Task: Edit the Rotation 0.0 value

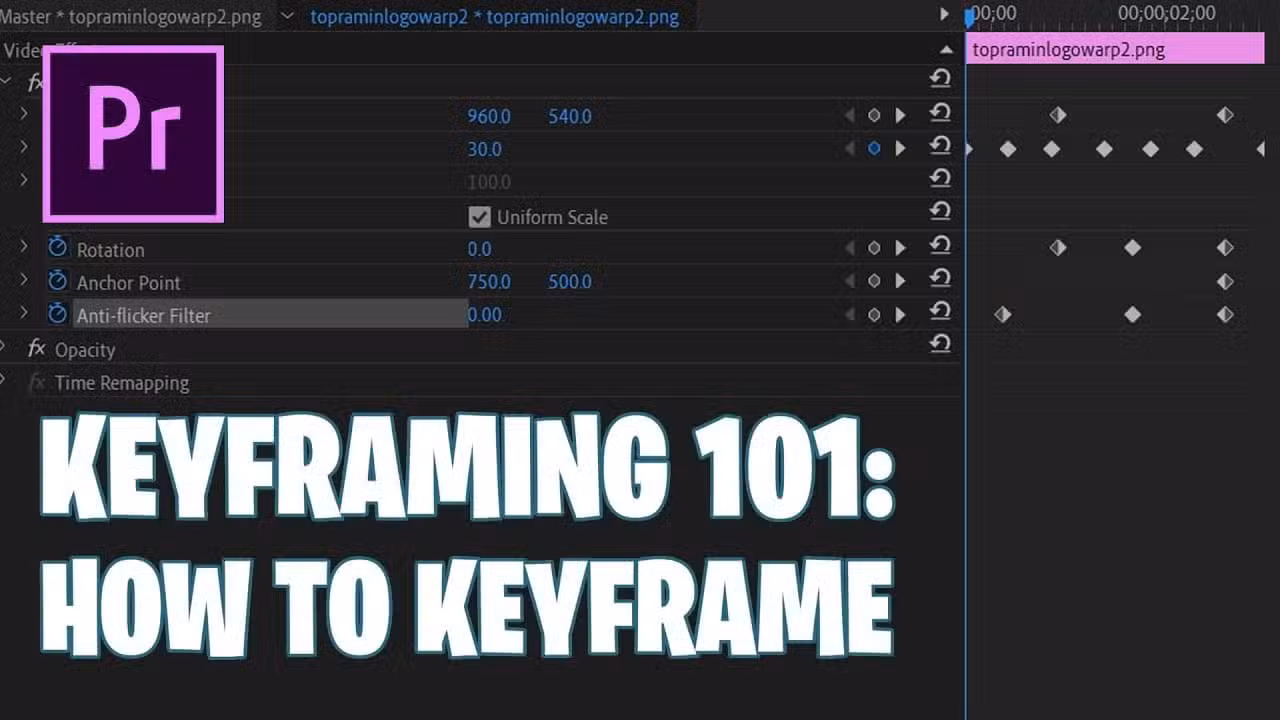Action: coord(480,249)
